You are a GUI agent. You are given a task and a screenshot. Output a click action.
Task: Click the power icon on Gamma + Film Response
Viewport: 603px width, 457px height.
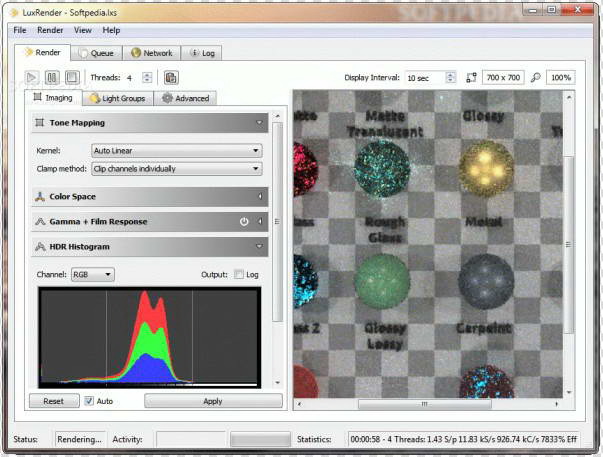coord(243,221)
